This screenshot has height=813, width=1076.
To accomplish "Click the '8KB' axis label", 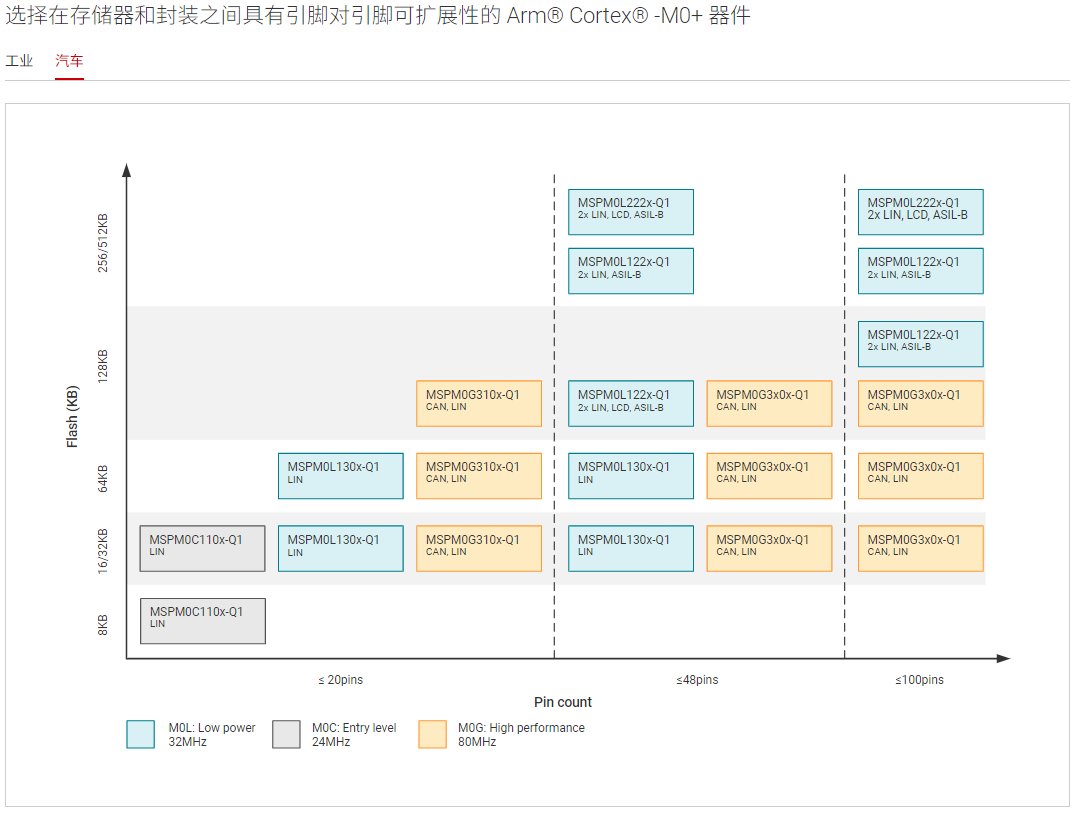I will pyautogui.click(x=102, y=624).
